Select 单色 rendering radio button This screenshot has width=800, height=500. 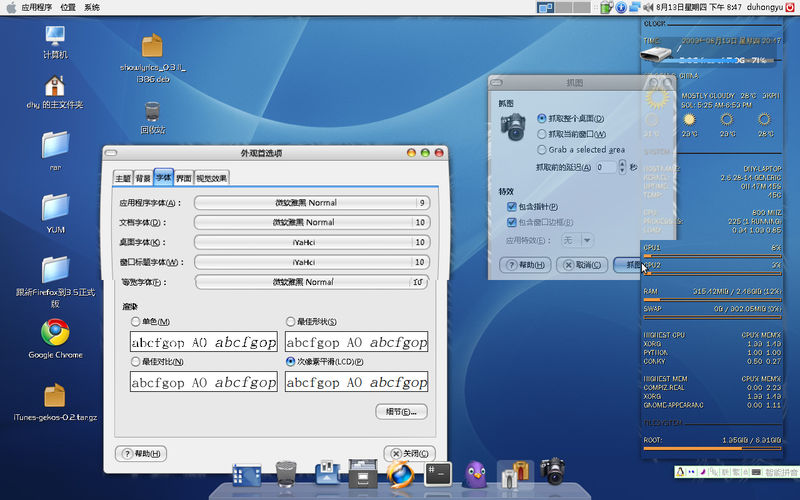(x=136, y=322)
